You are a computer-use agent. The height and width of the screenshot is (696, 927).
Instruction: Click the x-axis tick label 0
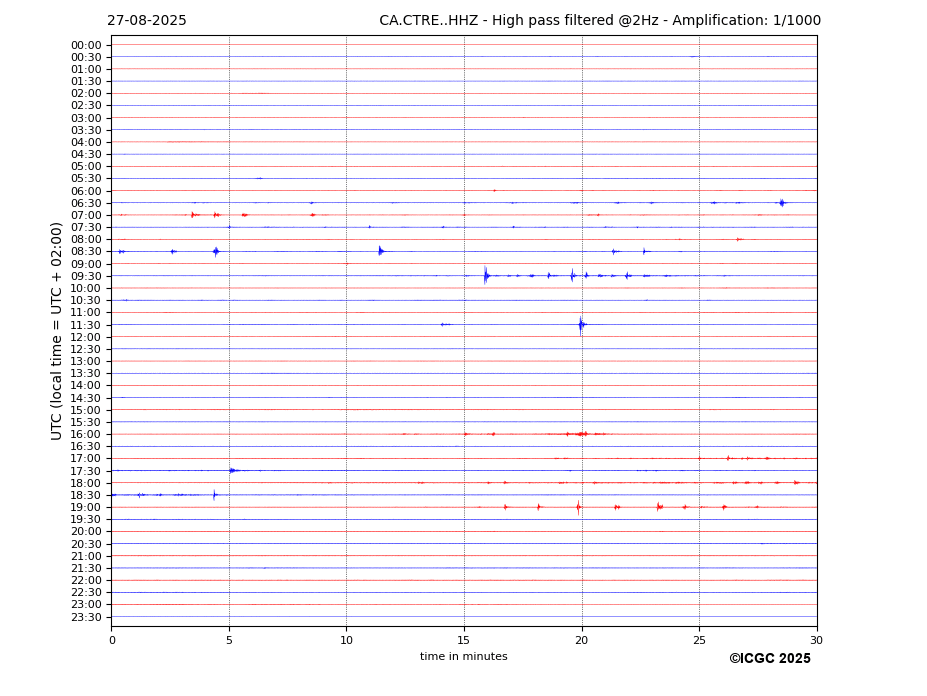(112, 640)
